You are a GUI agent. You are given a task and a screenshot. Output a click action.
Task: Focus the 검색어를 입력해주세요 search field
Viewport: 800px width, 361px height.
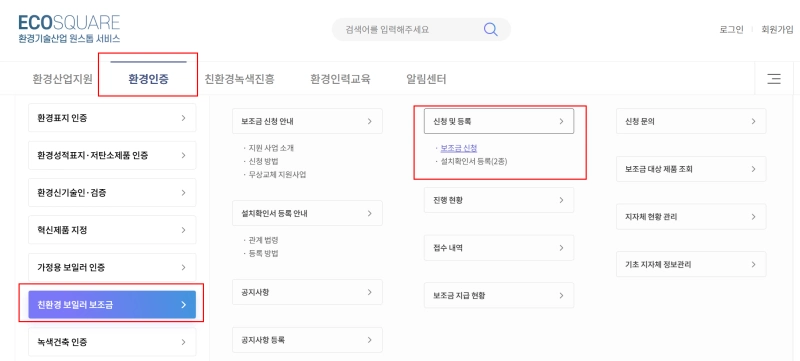click(x=421, y=30)
